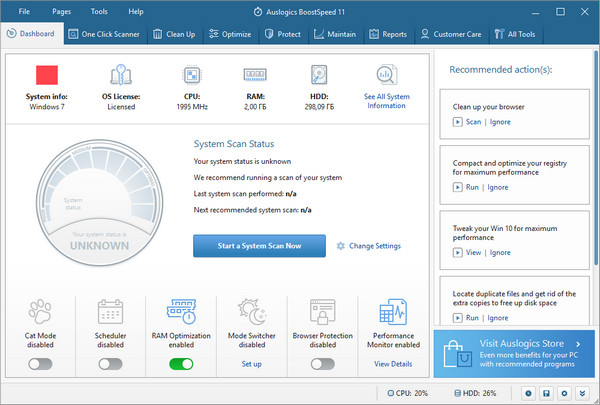The height and width of the screenshot is (405, 600).
Task: Click the HDD drive icon
Action: tap(319, 75)
